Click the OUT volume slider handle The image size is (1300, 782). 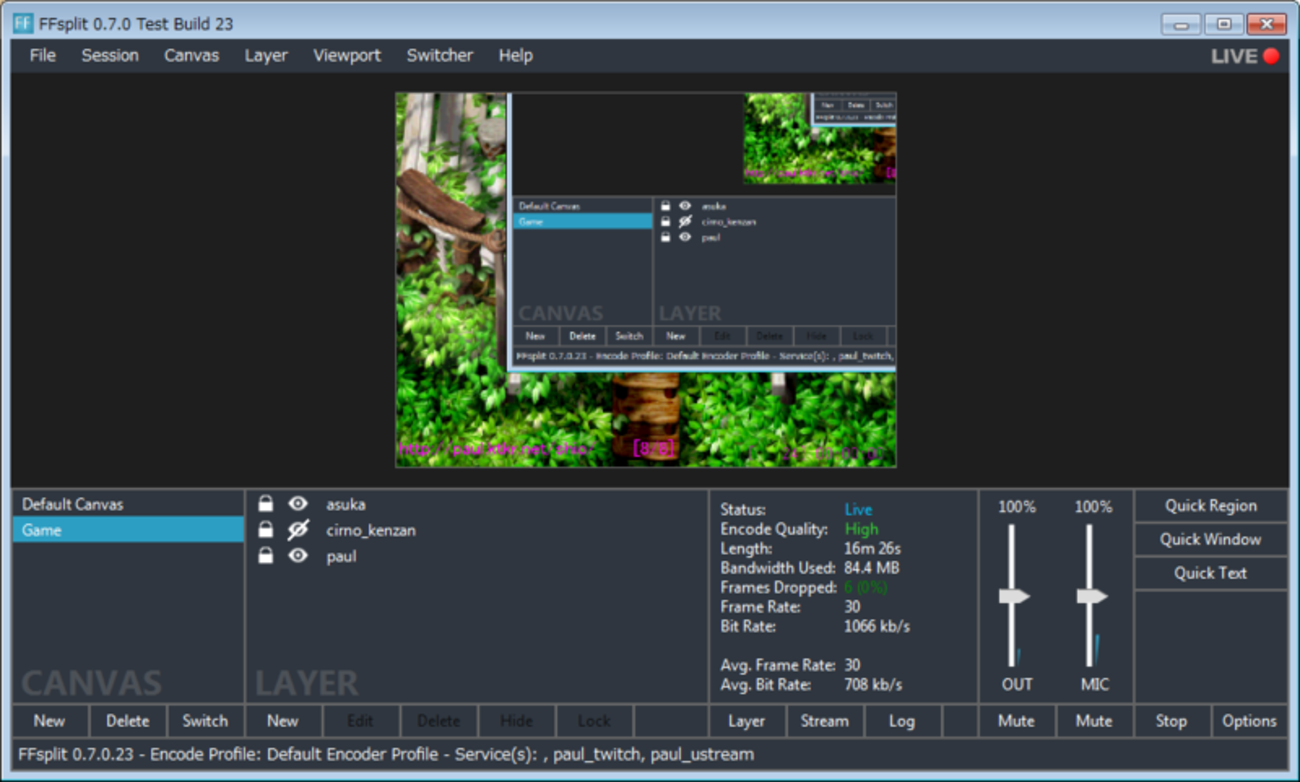tap(1014, 597)
